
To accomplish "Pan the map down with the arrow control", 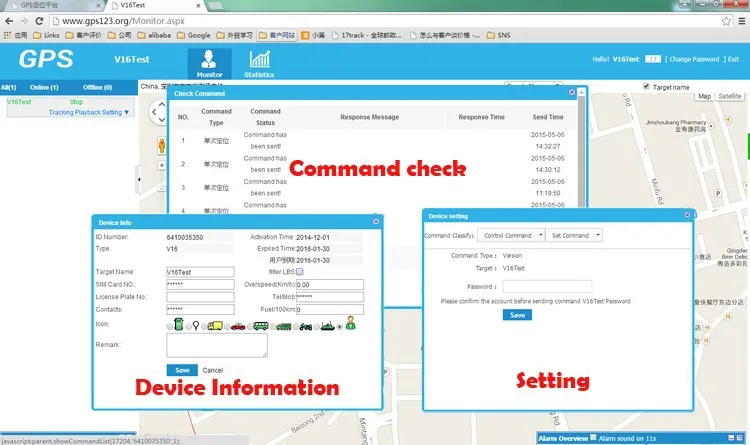I will pos(162,120).
